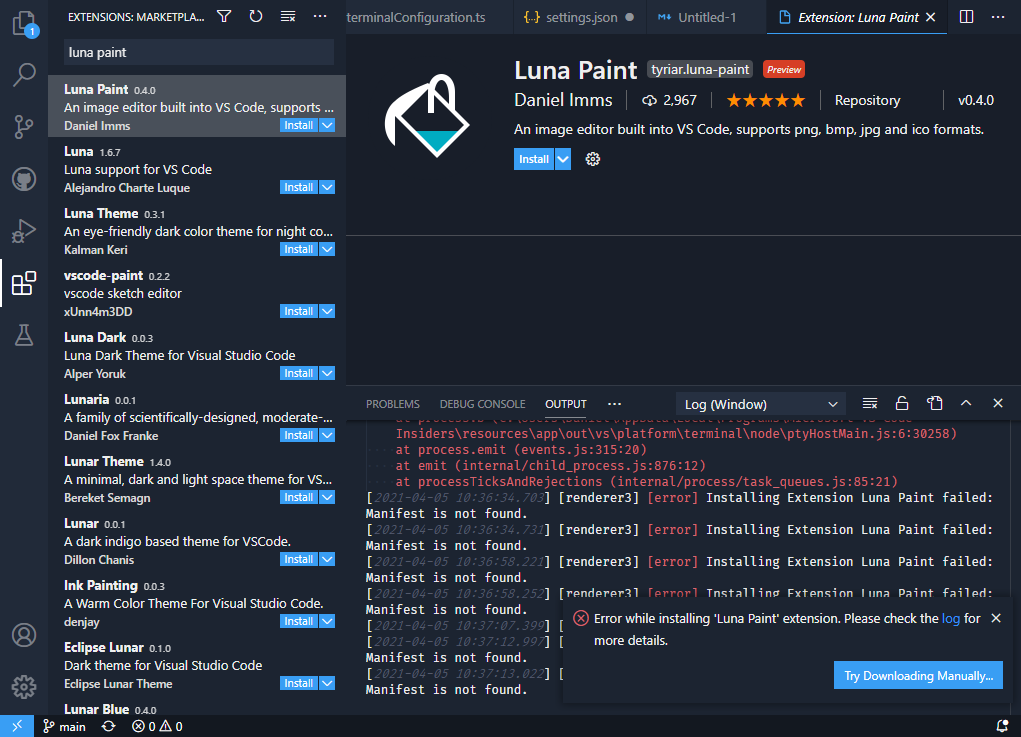The width and height of the screenshot is (1021, 737).
Task: Open Extensions view more actions menu
Action: pyautogui.click(x=320, y=16)
